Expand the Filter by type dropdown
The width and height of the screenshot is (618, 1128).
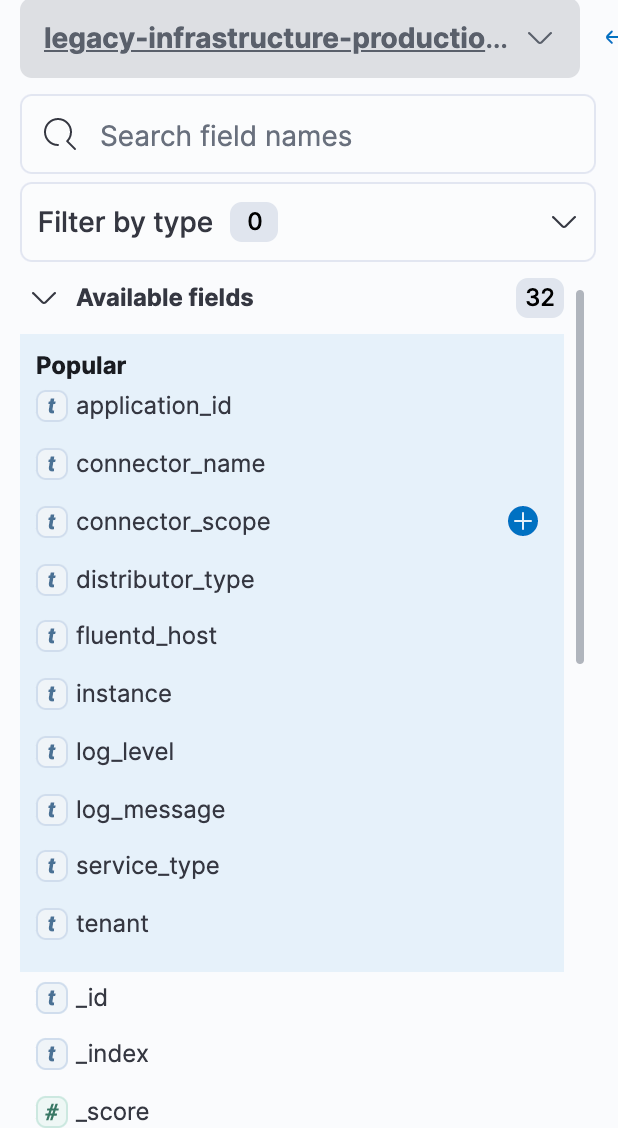tap(307, 222)
